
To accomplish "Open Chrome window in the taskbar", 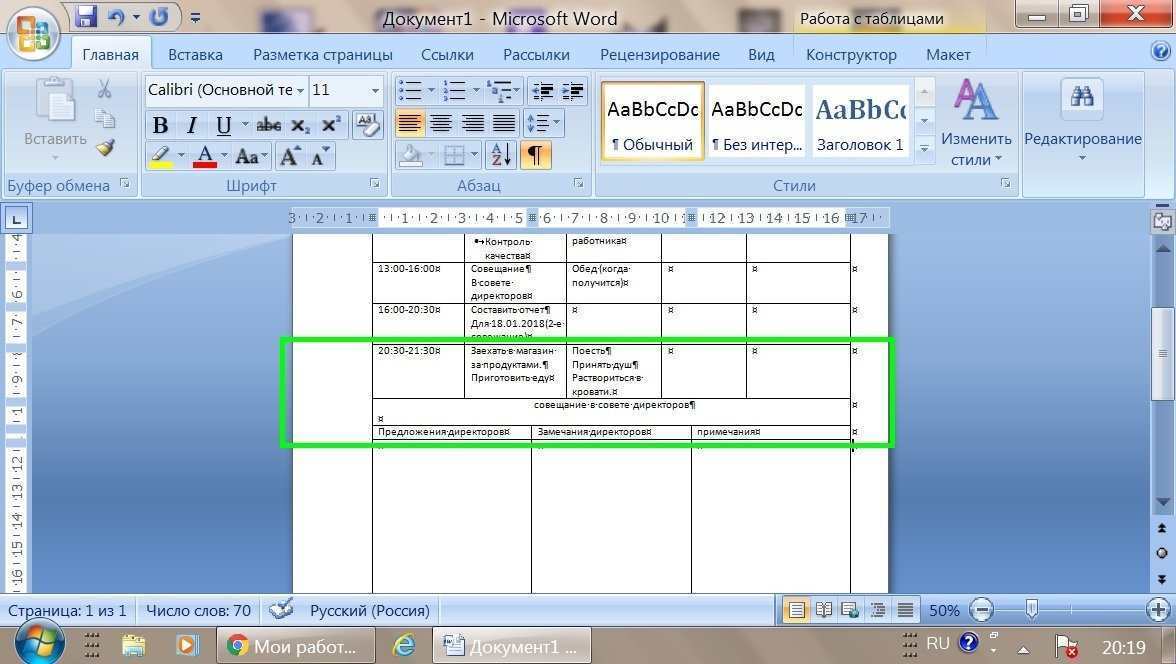I will pos(292,645).
